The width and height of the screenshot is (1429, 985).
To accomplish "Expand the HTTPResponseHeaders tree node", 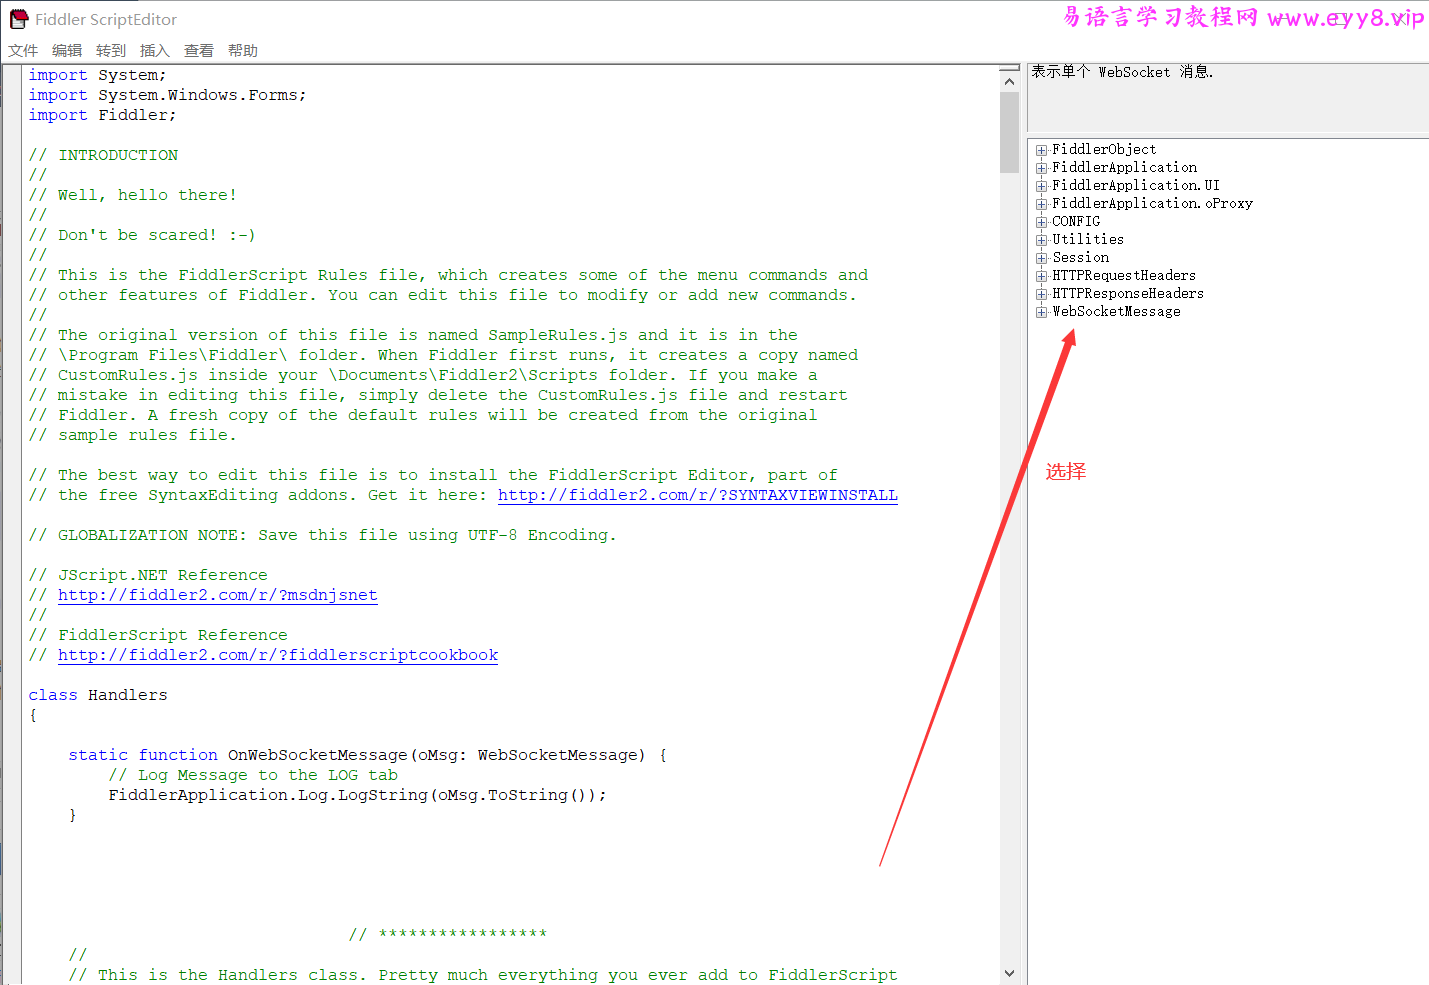I will coord(1041,294).
